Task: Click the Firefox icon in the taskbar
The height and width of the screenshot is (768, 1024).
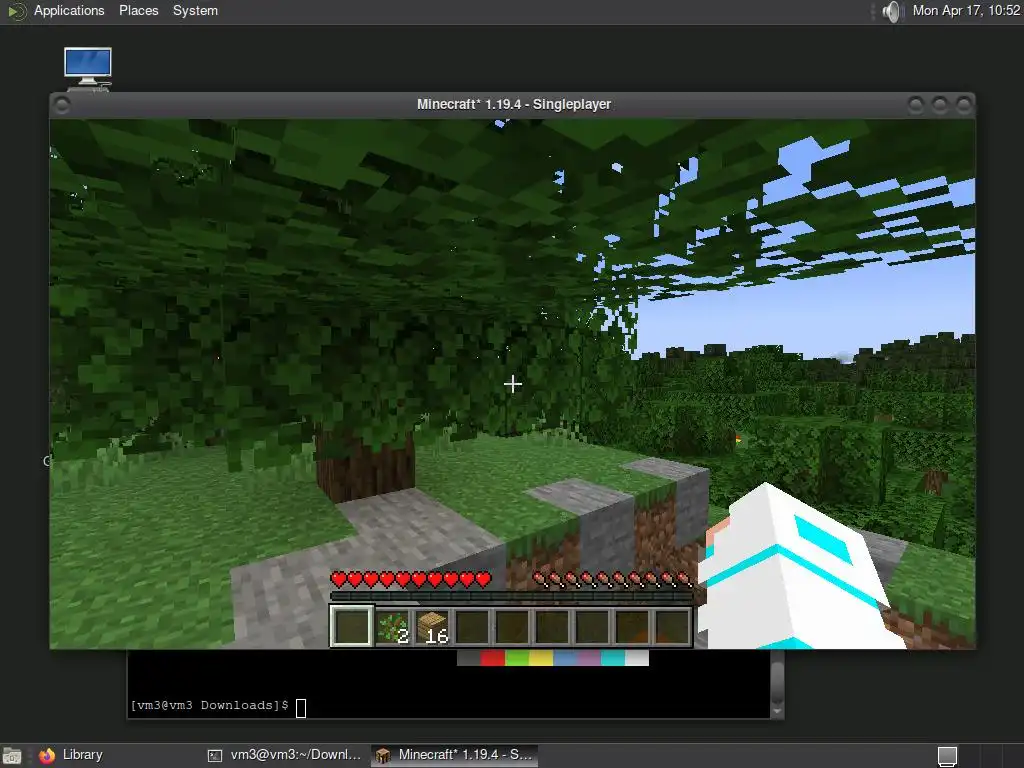Action: [46, 756]
